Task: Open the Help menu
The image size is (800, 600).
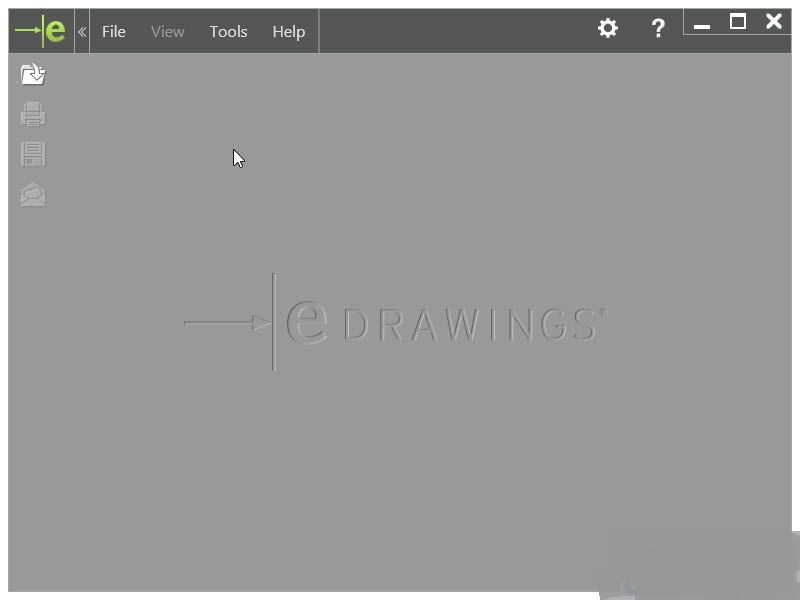Action: [288, 32]
